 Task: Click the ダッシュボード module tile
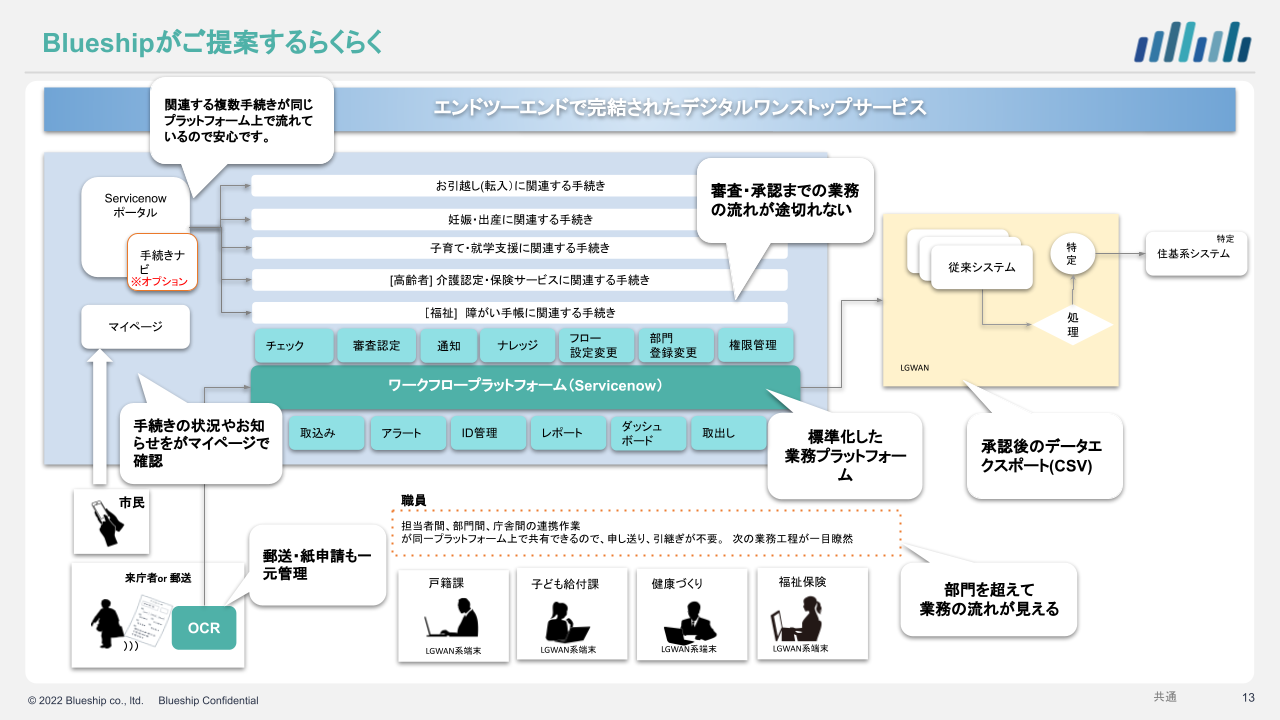648,433
